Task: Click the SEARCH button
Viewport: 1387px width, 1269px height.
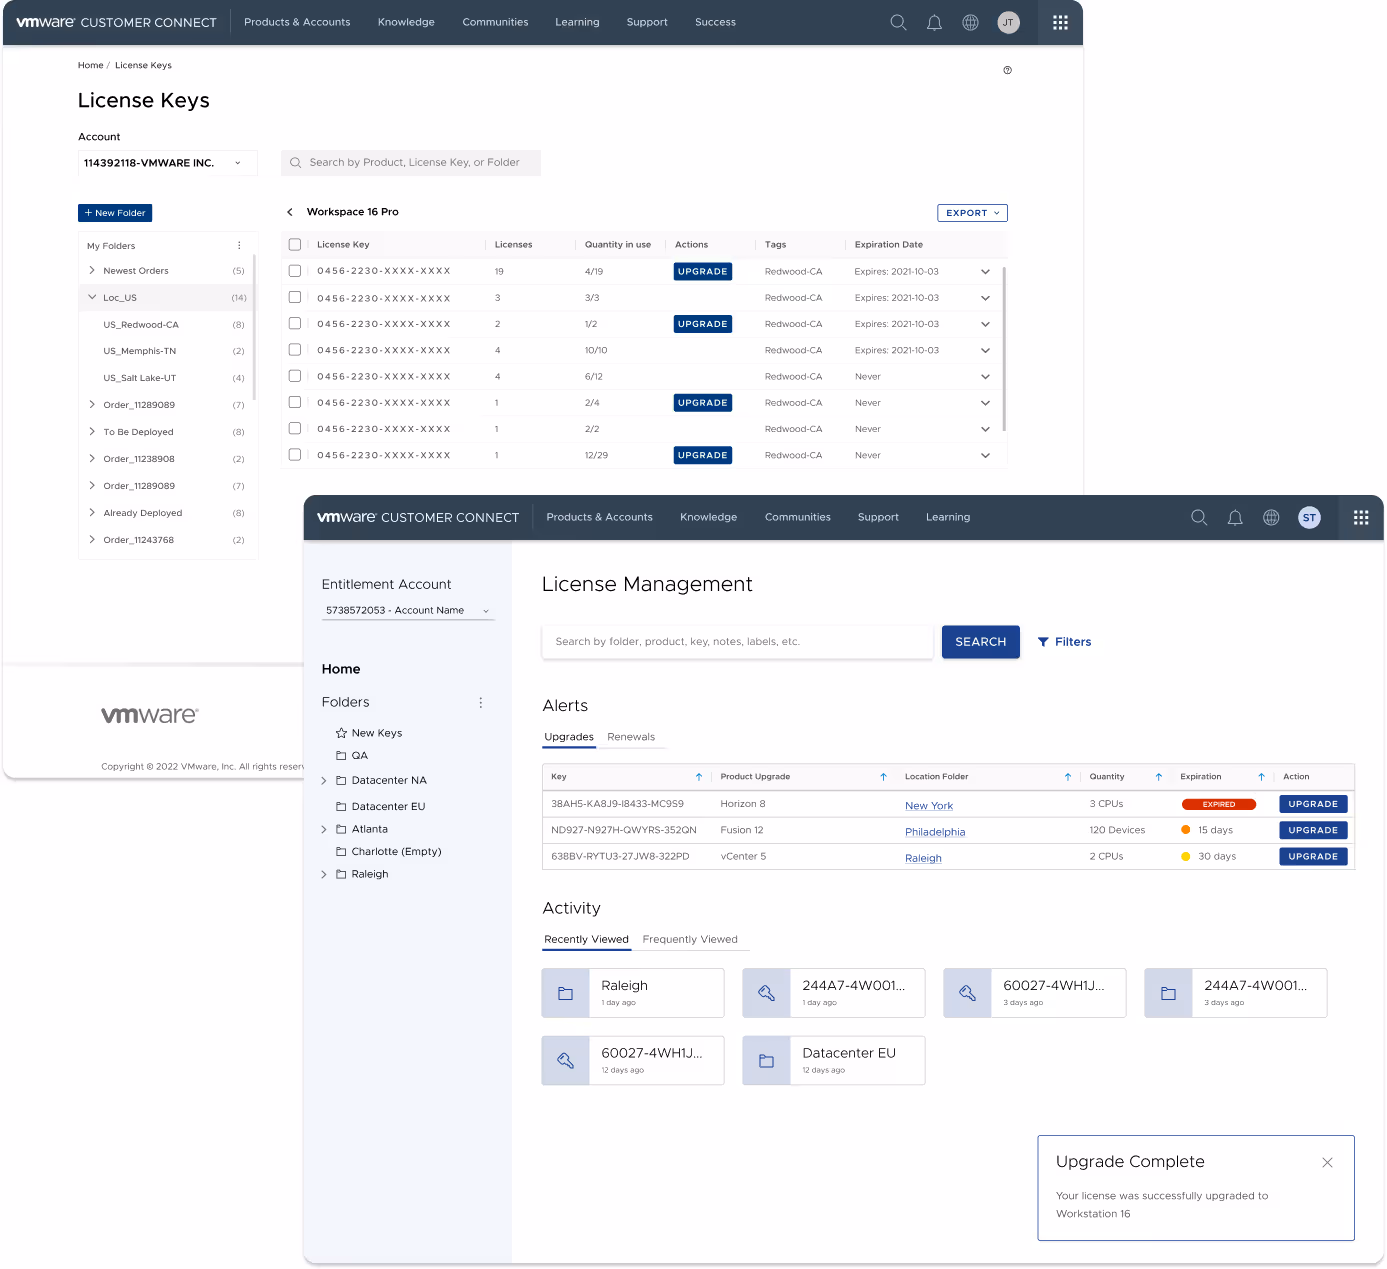Action: point(980,642)
